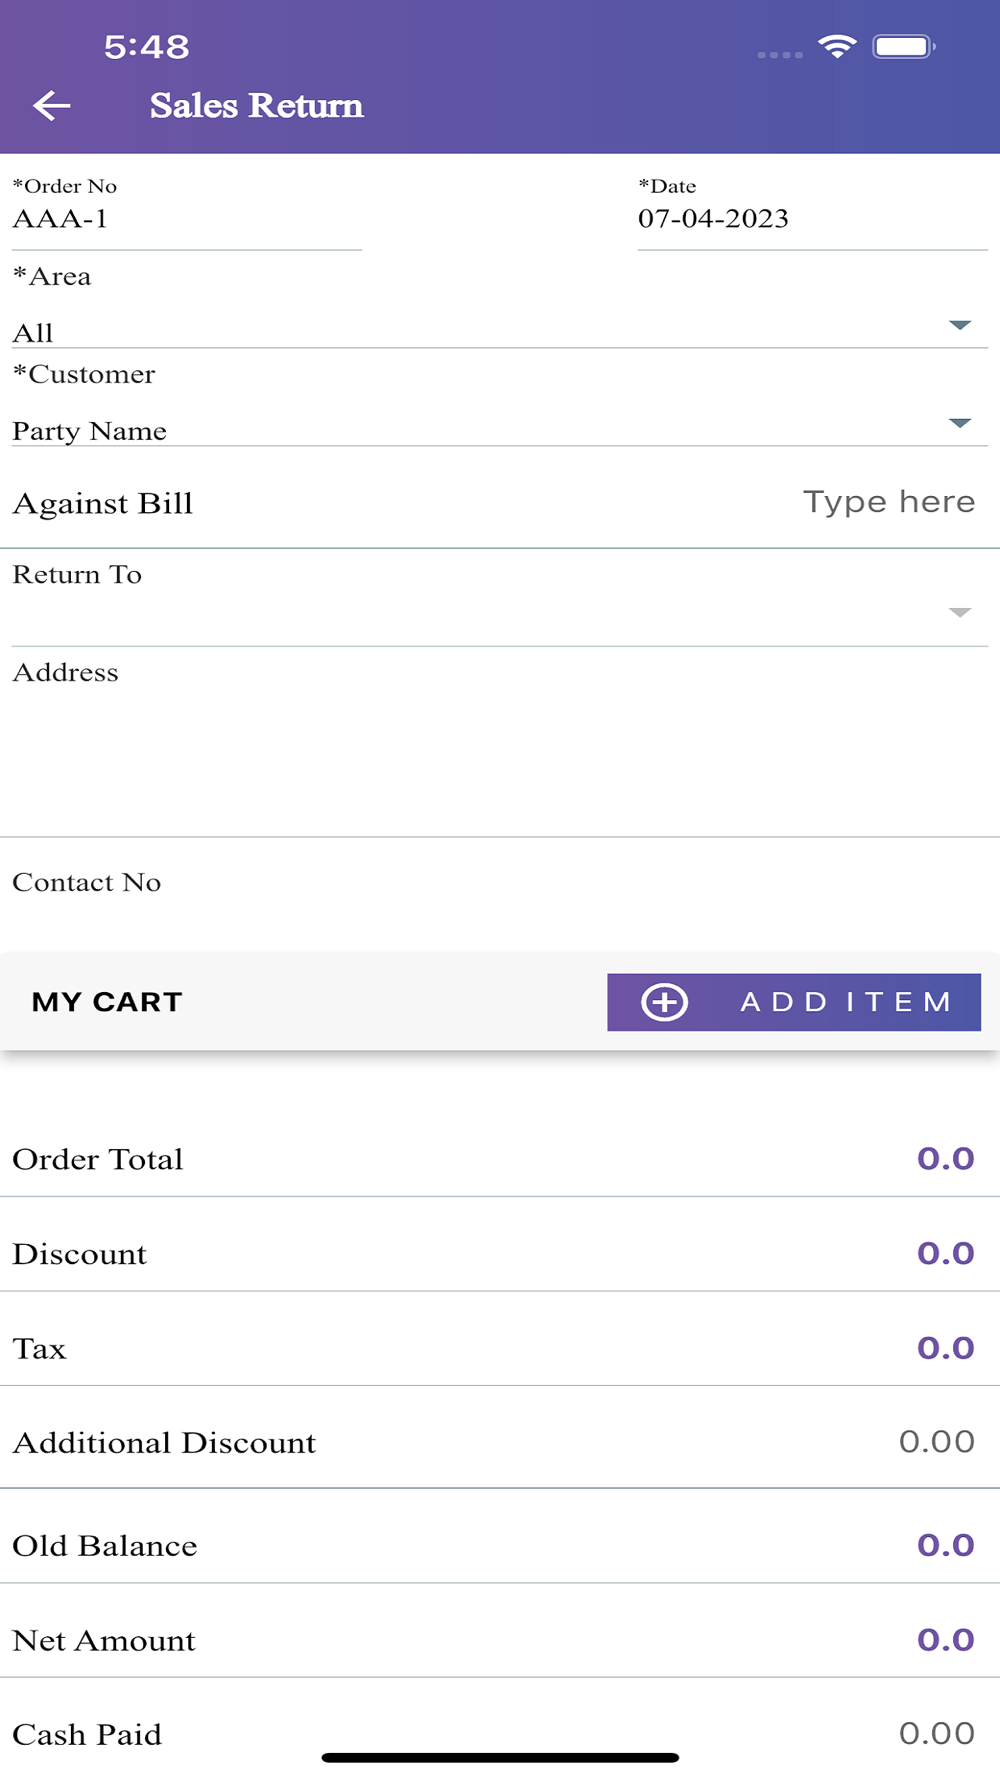Tap the plus circle icon in Add Item
Image resolution: width=1000 pixels, height=1778 pixels.
click(665, 1002)
